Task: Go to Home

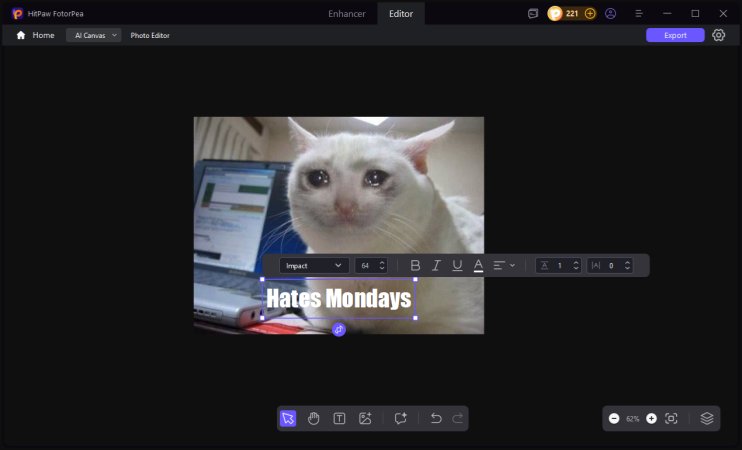Action: [x=35, y=35]
